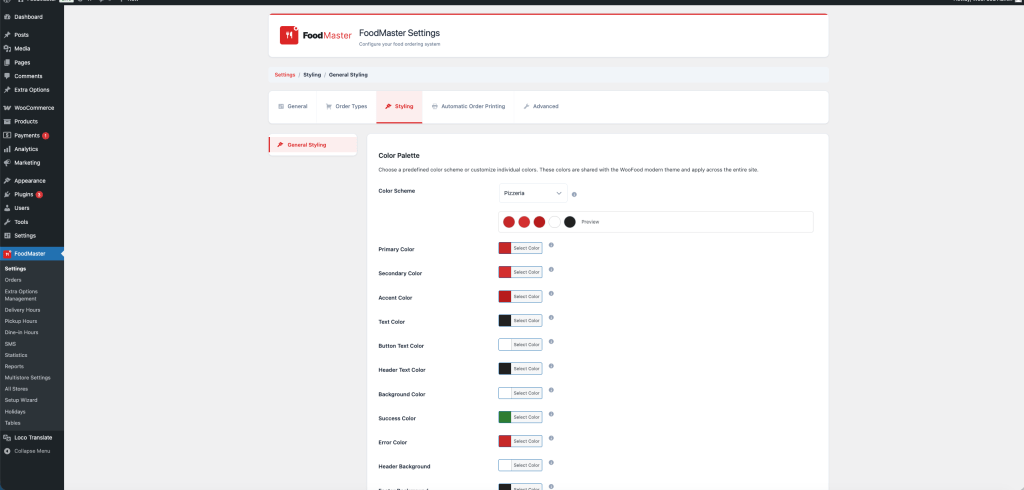Open Tables submenu item
Screen dimensions: 1024x490
pos(12,423)
